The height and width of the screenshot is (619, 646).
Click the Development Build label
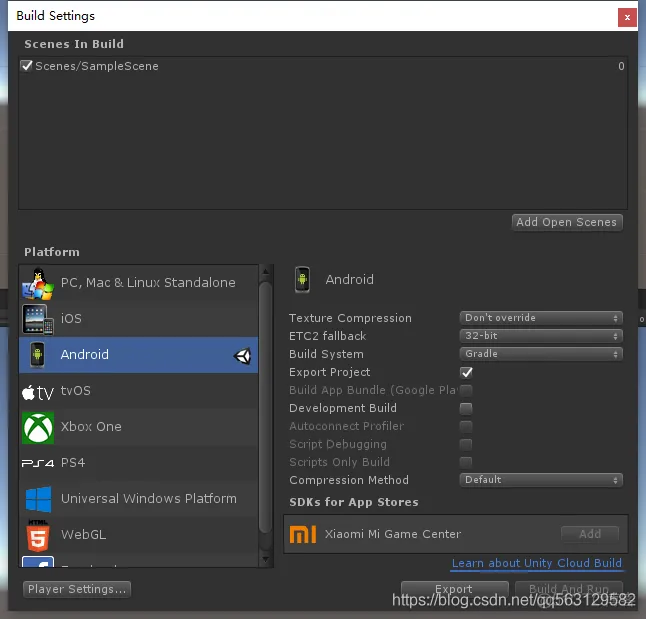(x=343, y=408)
